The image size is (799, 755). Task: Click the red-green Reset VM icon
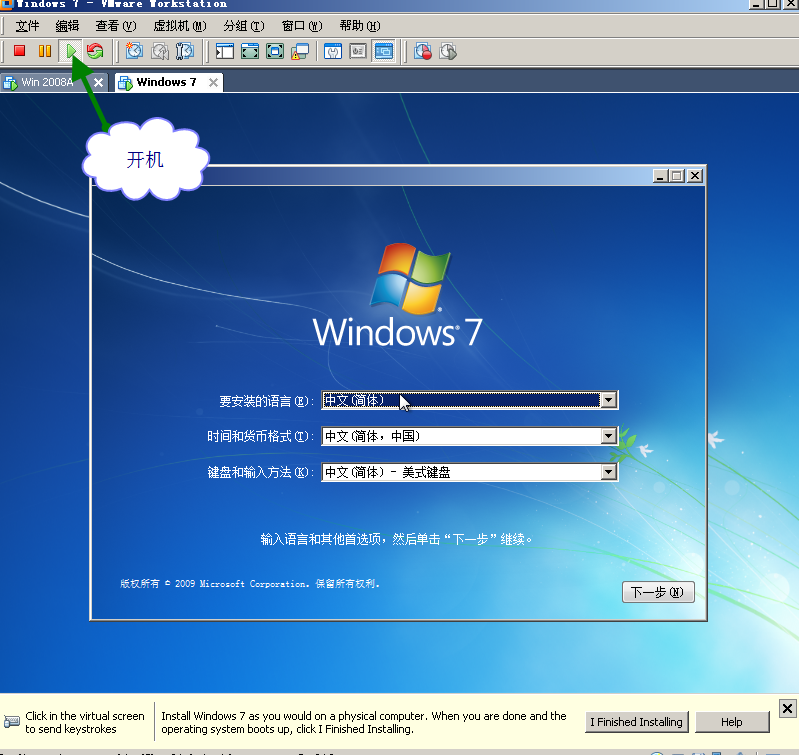[x=95, y=51]
